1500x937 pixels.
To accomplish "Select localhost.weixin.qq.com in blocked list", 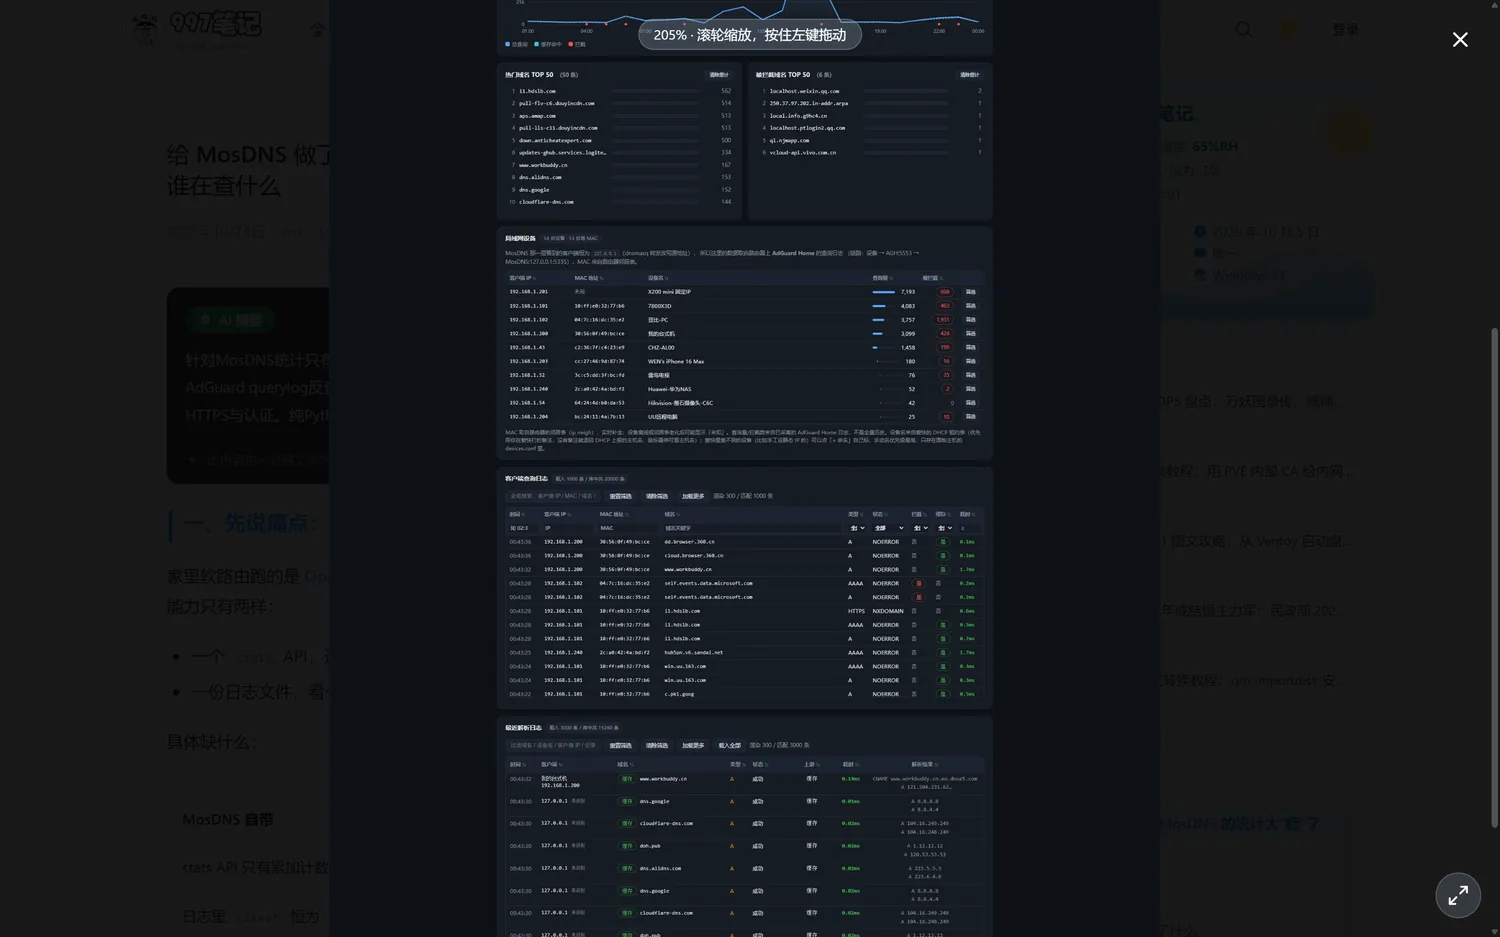I will tap(804, 91).
